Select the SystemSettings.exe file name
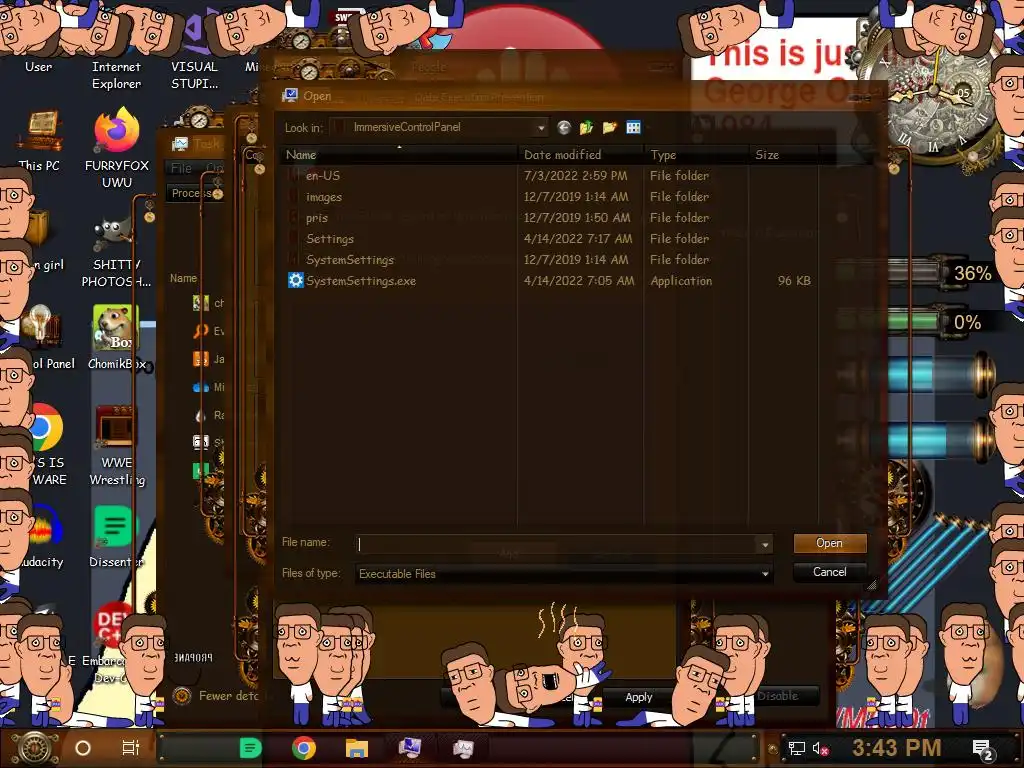Screen dimensions: 1024x768 pyautogui.click(x=361, y=281)
